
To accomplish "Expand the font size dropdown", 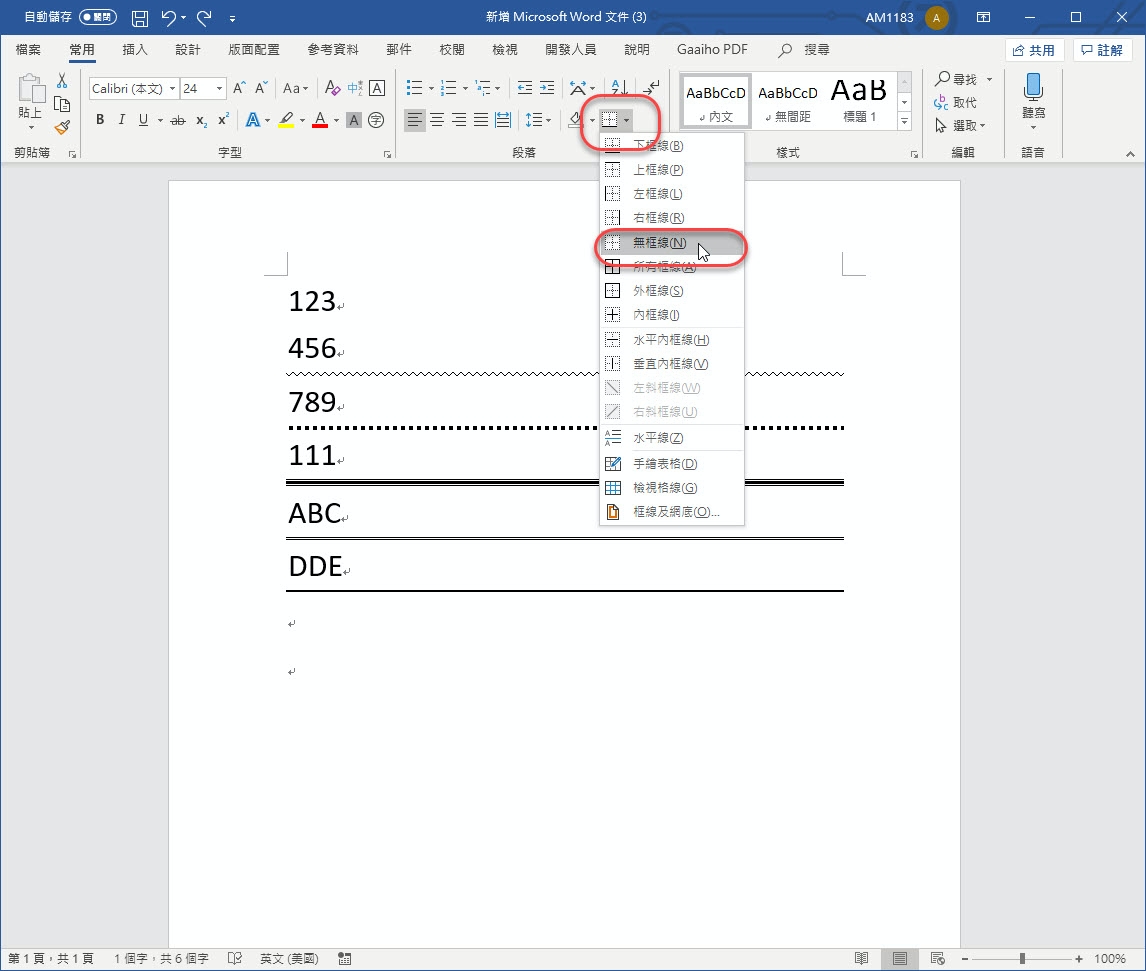I will pyautogui.click(x=219, y=89).
